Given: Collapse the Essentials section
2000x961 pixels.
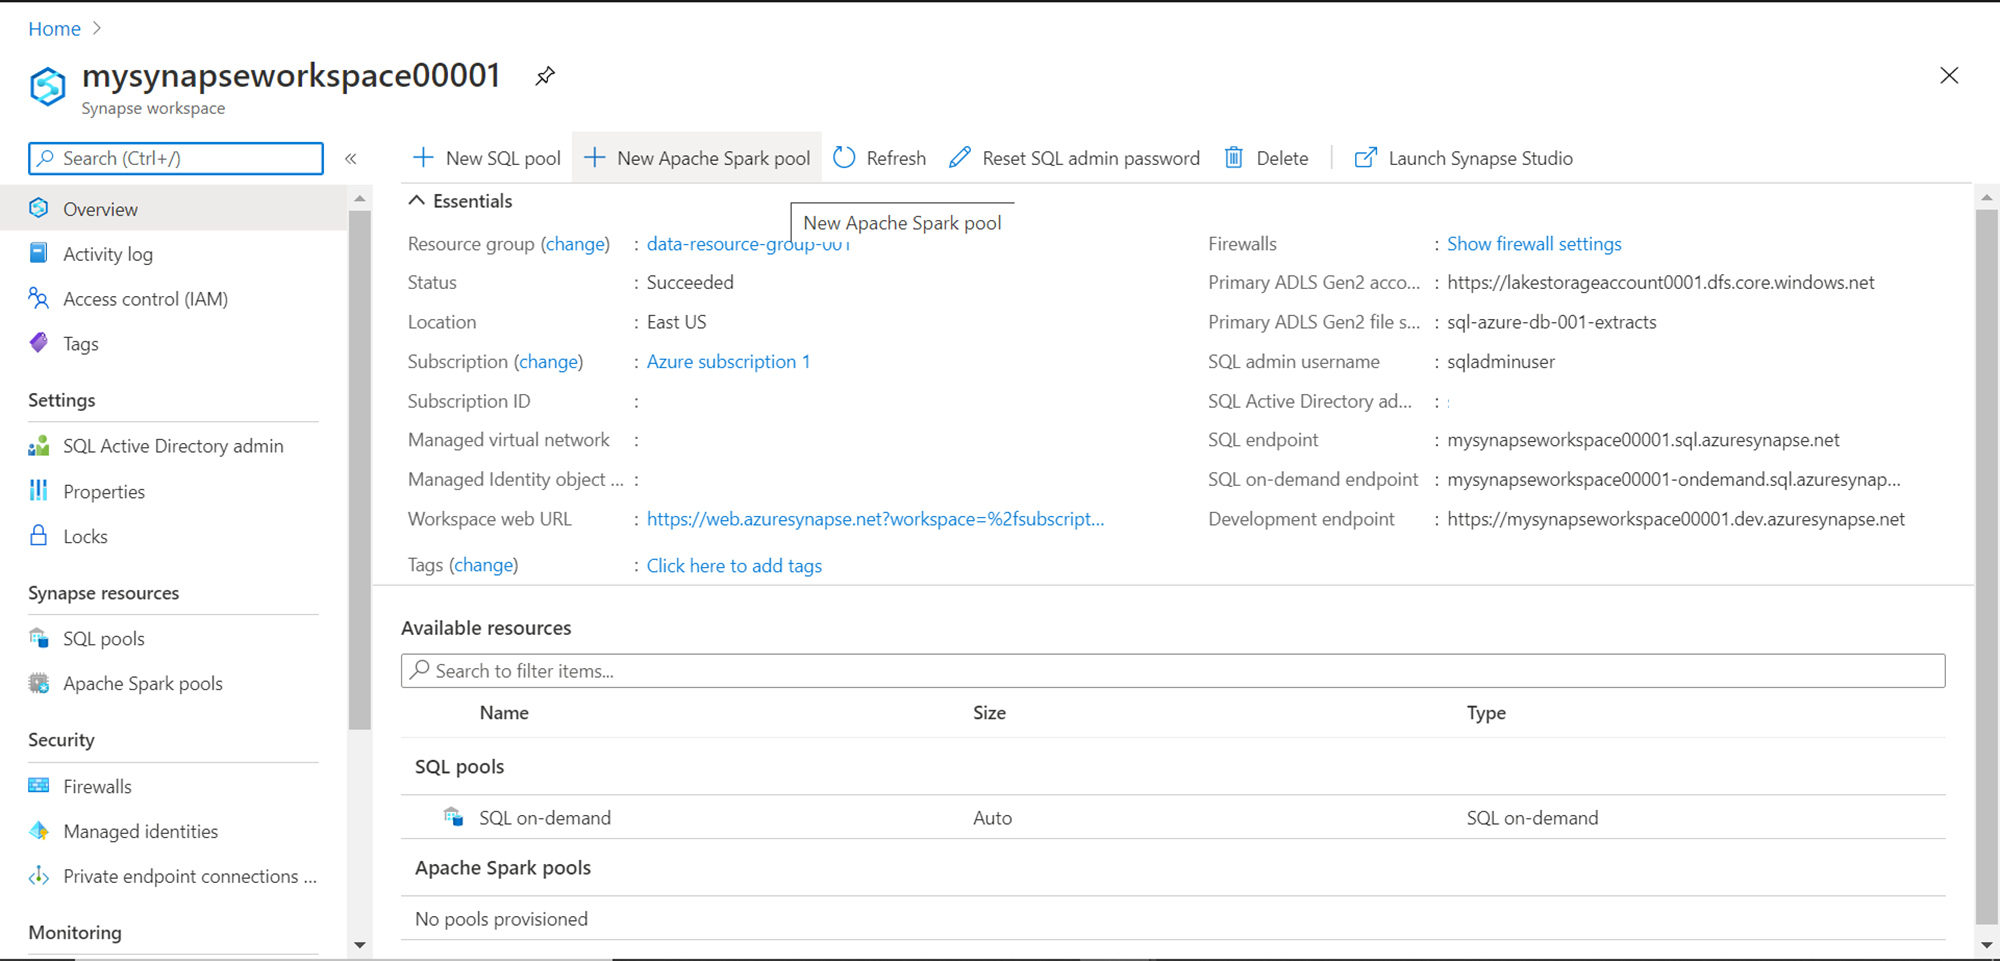Looking at the screenshot, I should [417, 201].
